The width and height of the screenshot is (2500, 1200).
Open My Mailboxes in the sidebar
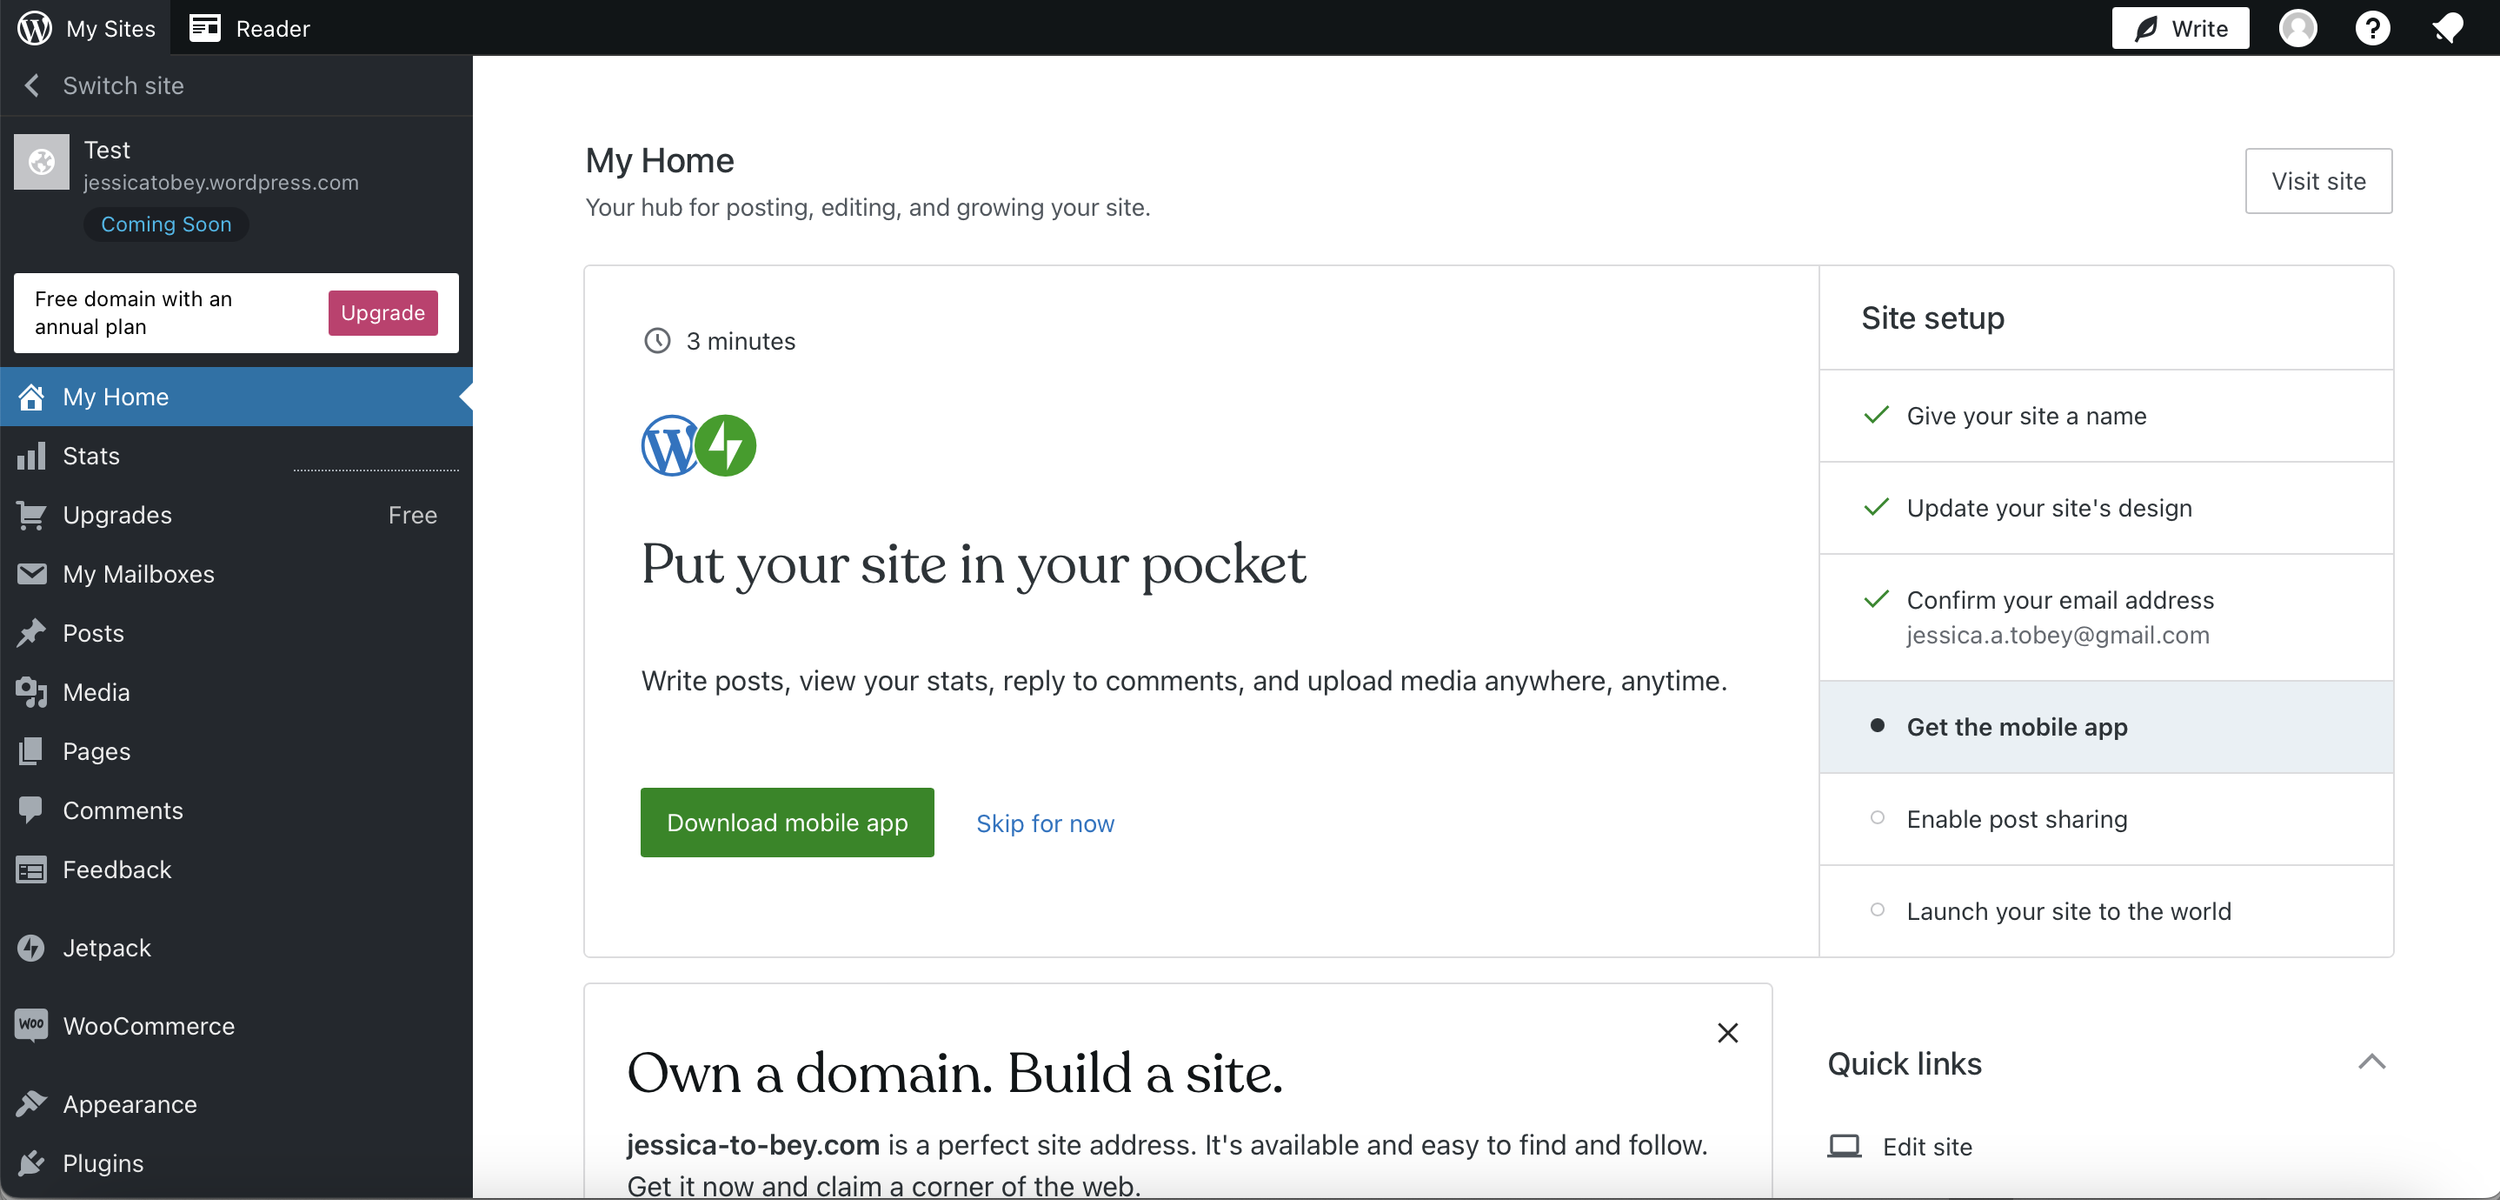click(x=236, y=574)
